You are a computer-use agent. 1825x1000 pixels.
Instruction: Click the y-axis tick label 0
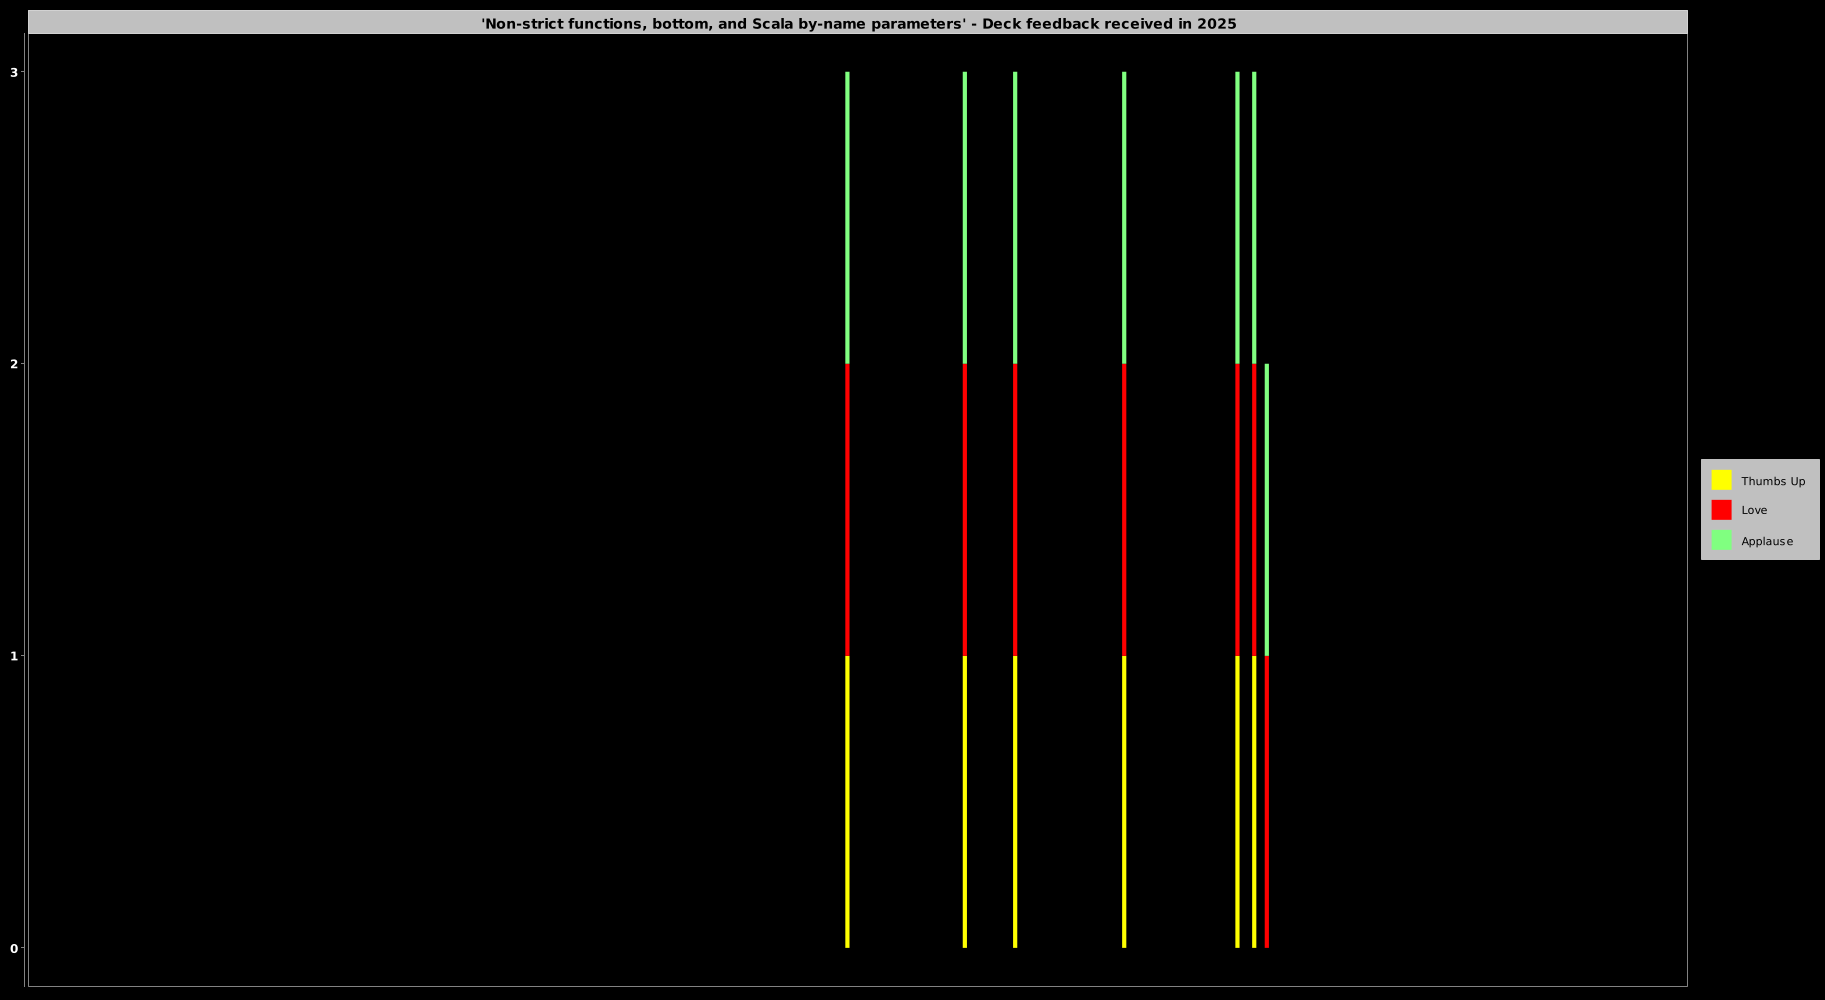pos(14,948)
